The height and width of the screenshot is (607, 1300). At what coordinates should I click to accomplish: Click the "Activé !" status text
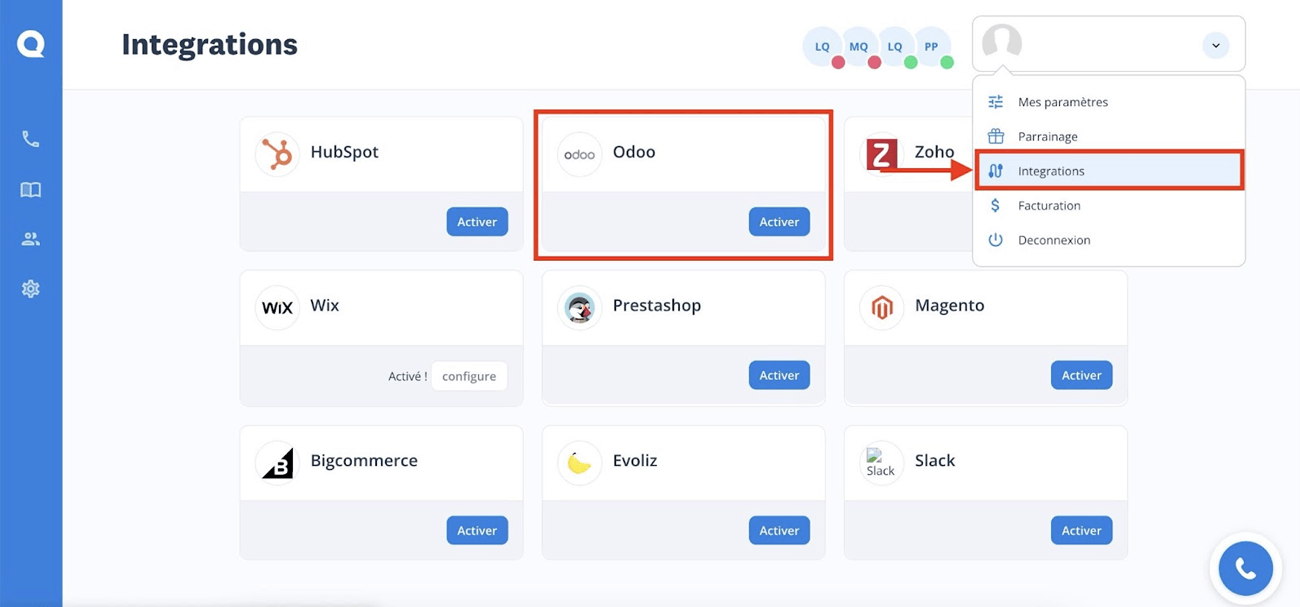pos(407,376)
